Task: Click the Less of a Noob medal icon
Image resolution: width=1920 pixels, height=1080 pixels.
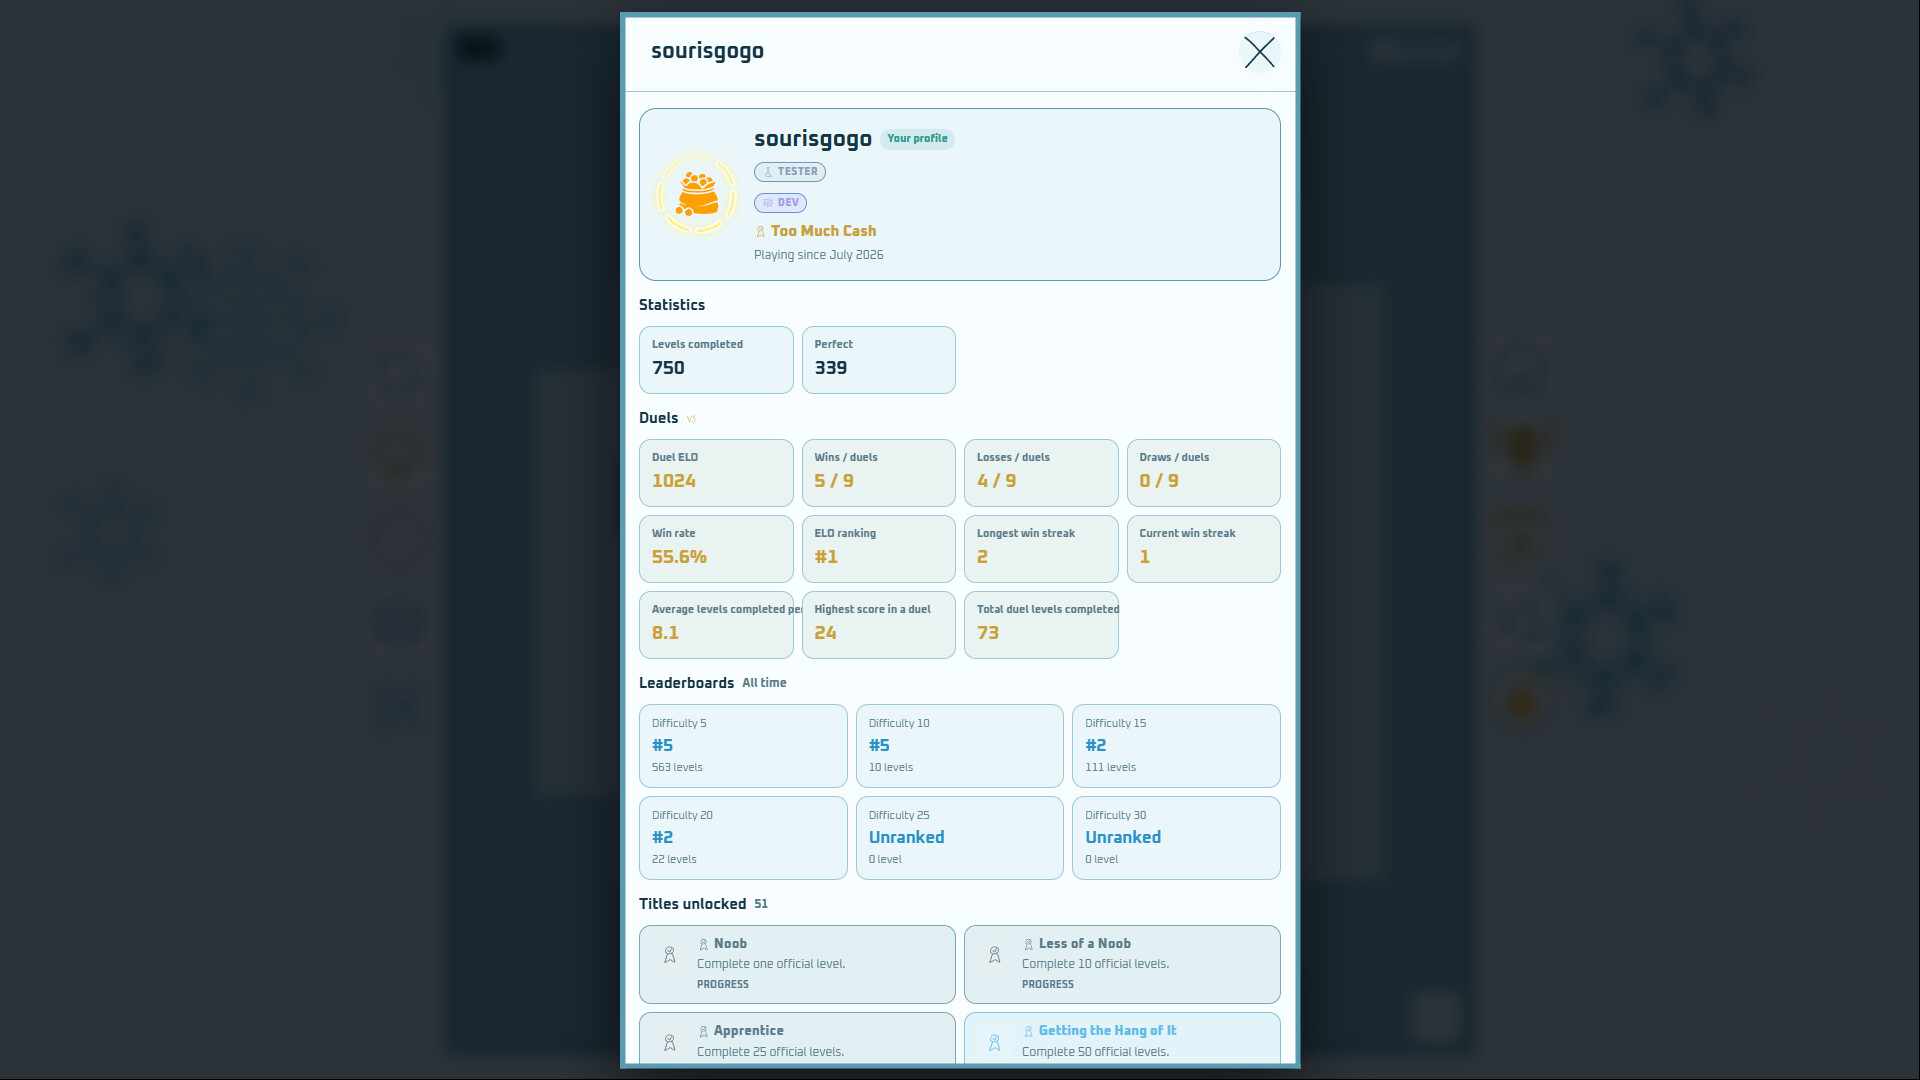Action: coord(995,955)
